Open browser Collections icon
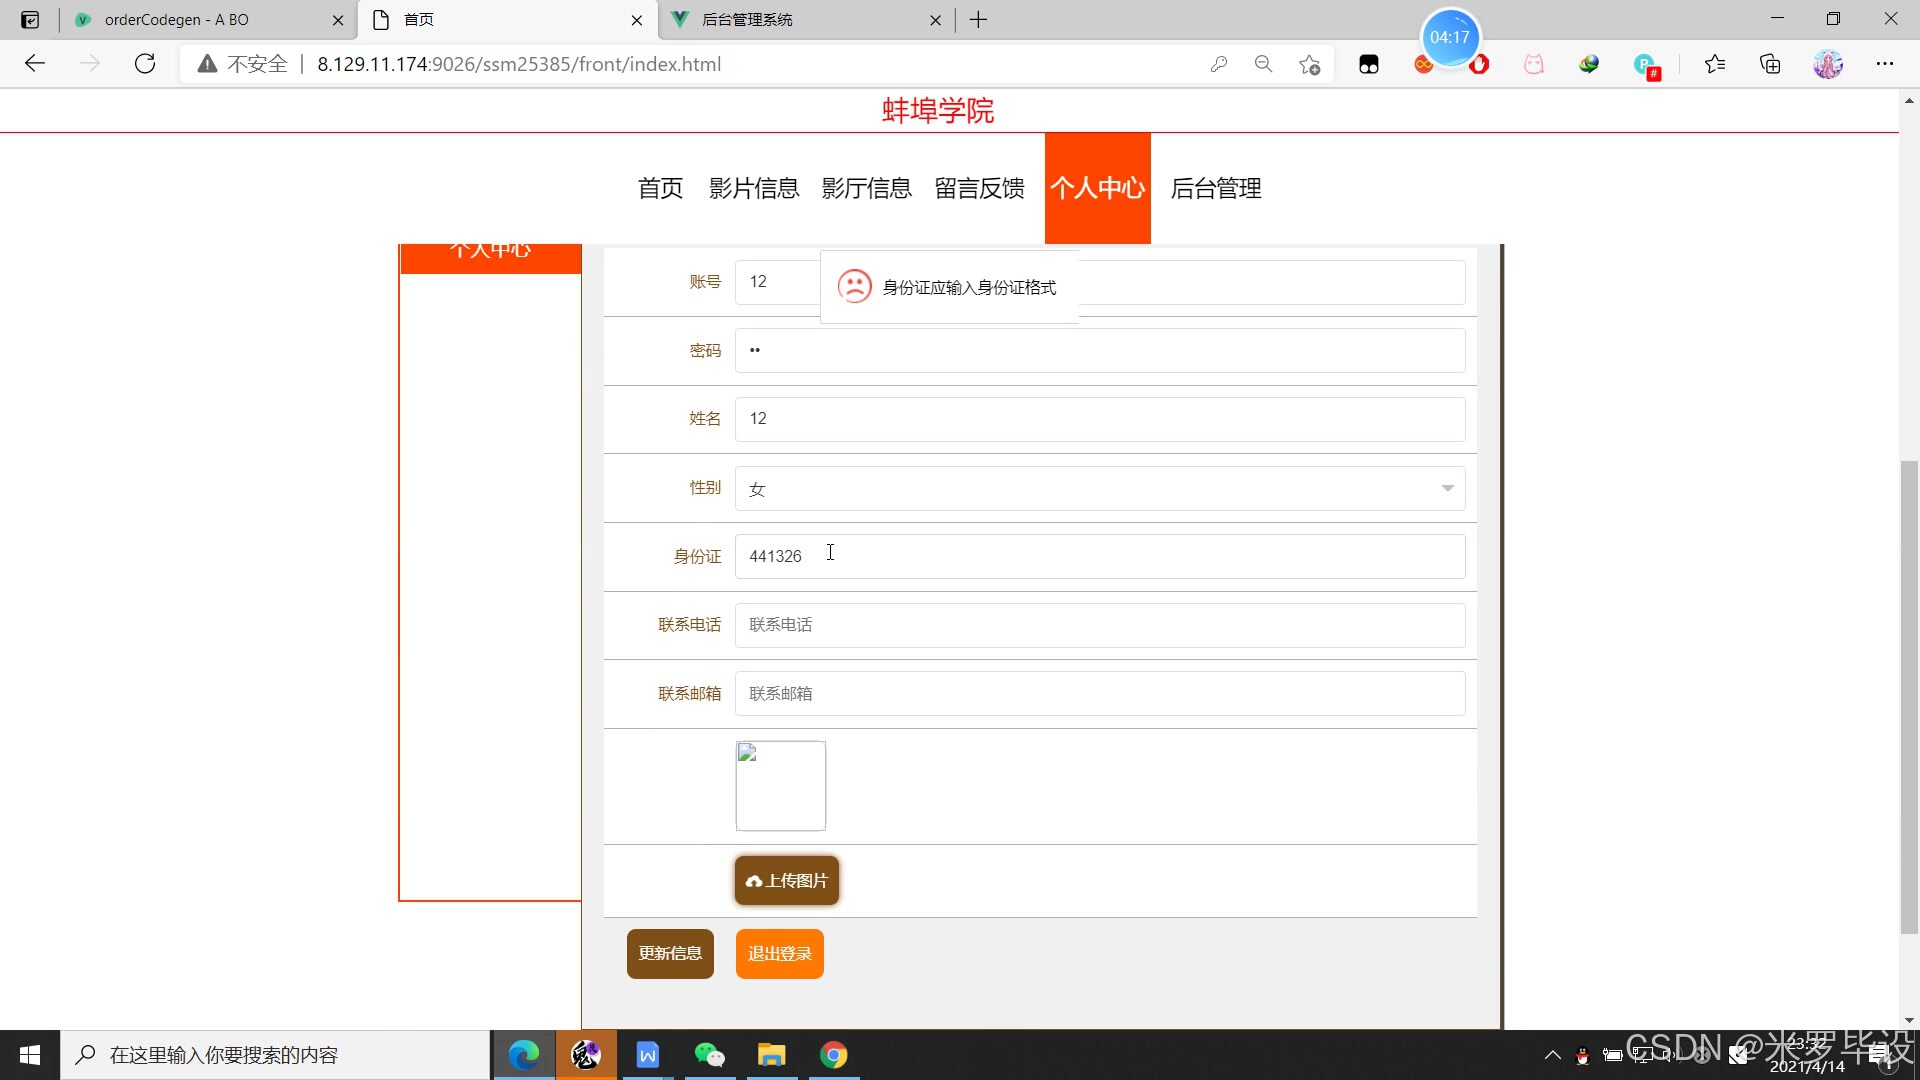Viewport: 1920px width, 1080px height. click(x=1770, y=64)
